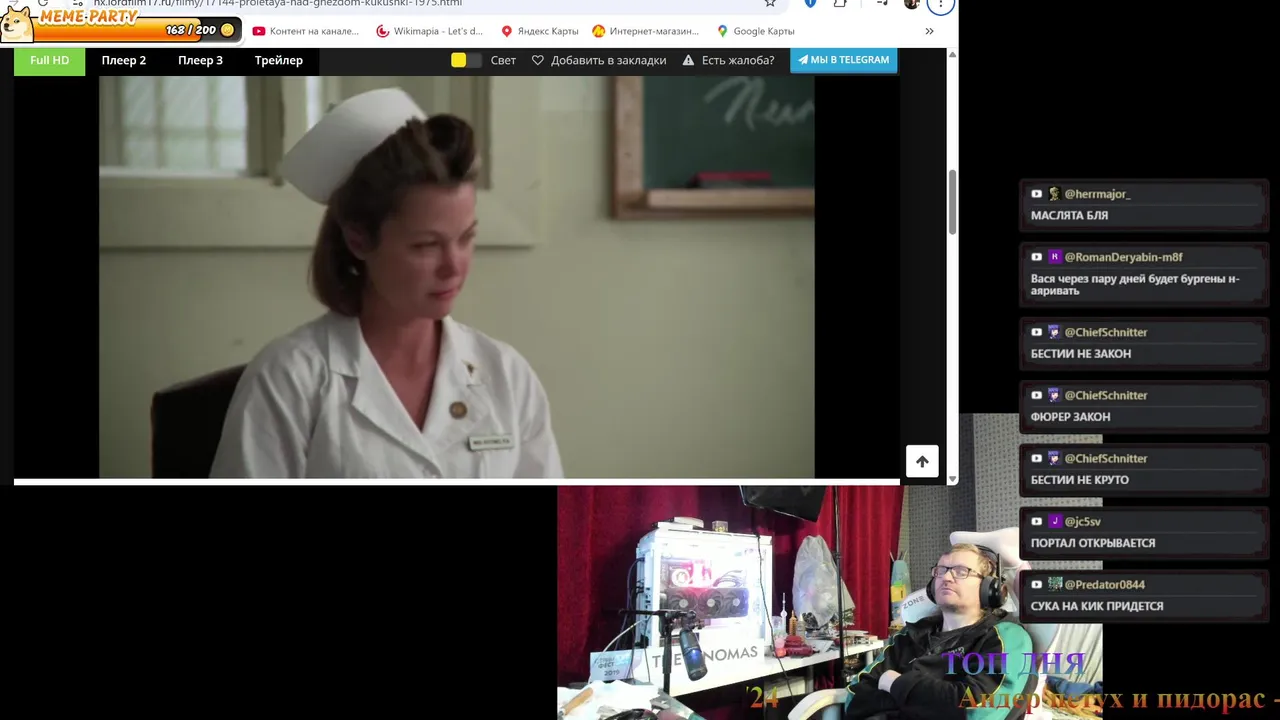Click the @herrmajor_ chat username

click(x=1097, y=194)
